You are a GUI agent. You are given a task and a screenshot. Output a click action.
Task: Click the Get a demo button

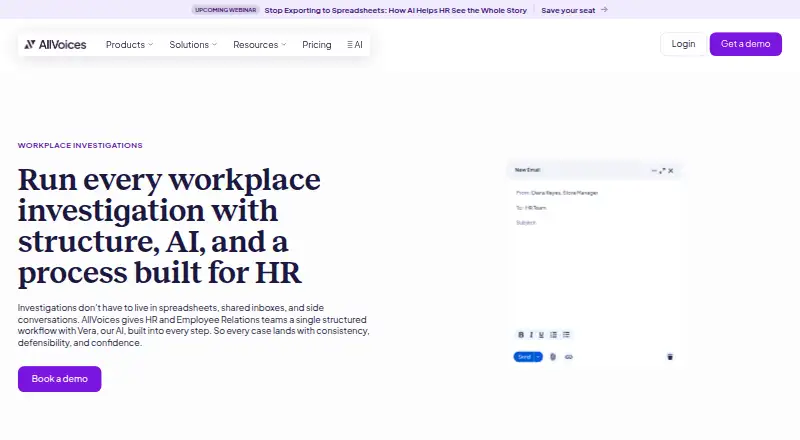coord(745,44)
